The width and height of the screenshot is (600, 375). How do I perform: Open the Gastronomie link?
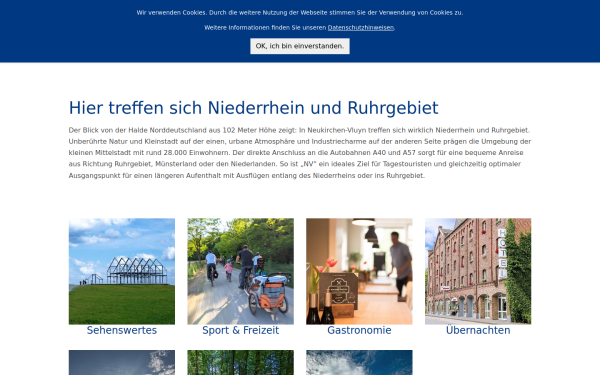coord(359,330)
